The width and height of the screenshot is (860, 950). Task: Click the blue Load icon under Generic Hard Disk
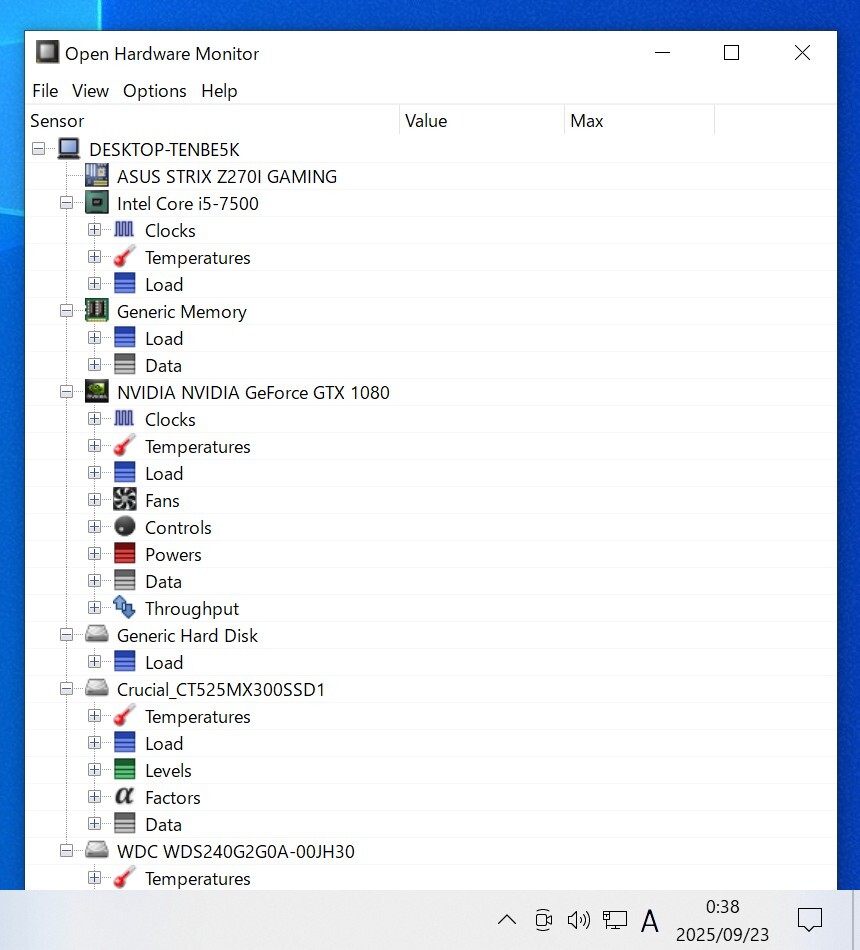pyautogui.click(x=124, y=662)
